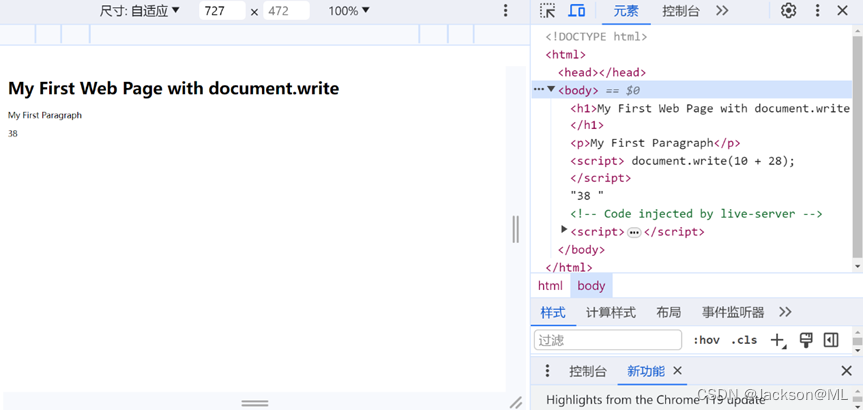The image size is (863, 410).
Task: Open device toolbar more options menu
Action: 505,11
